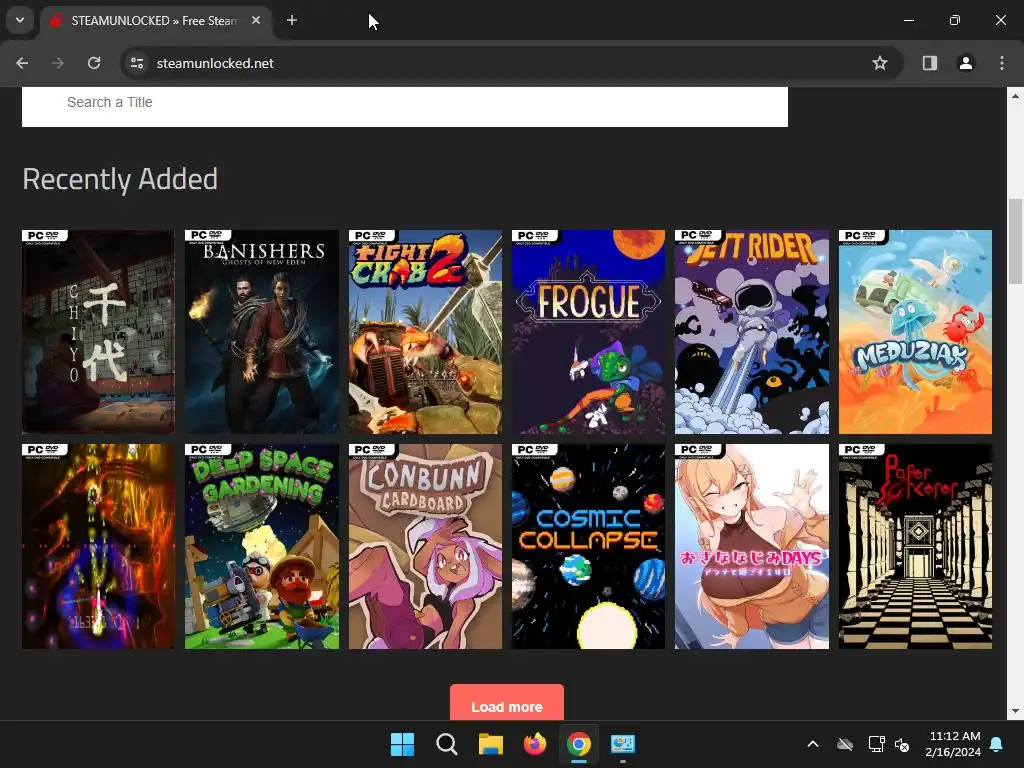
Task: Open the Meduziak game cover
Action: pos(915,332)
